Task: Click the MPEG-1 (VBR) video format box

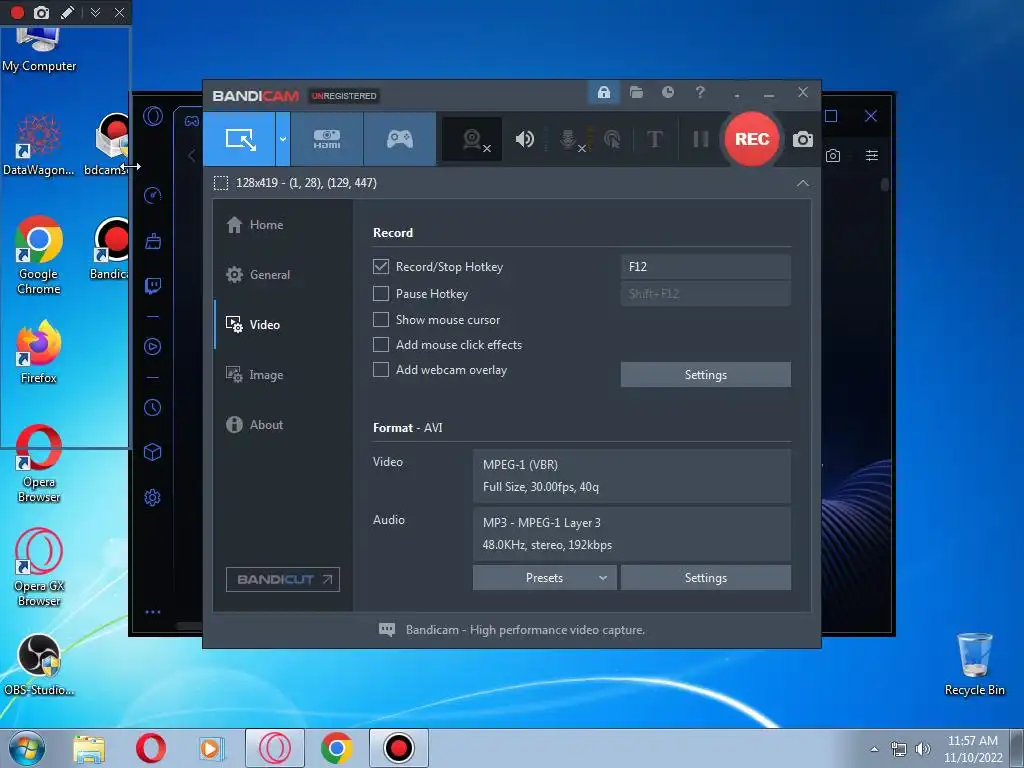Action: click(632, 476)
